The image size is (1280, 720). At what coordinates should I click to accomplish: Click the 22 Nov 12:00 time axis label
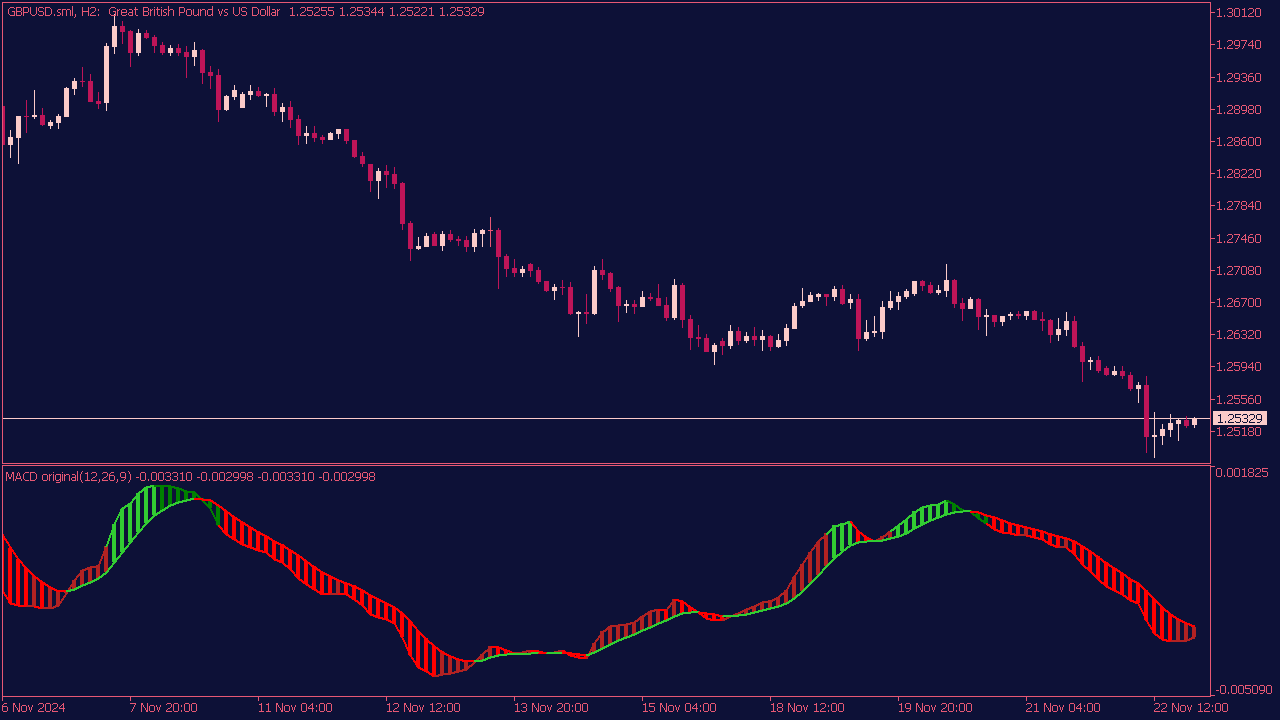1191,707
